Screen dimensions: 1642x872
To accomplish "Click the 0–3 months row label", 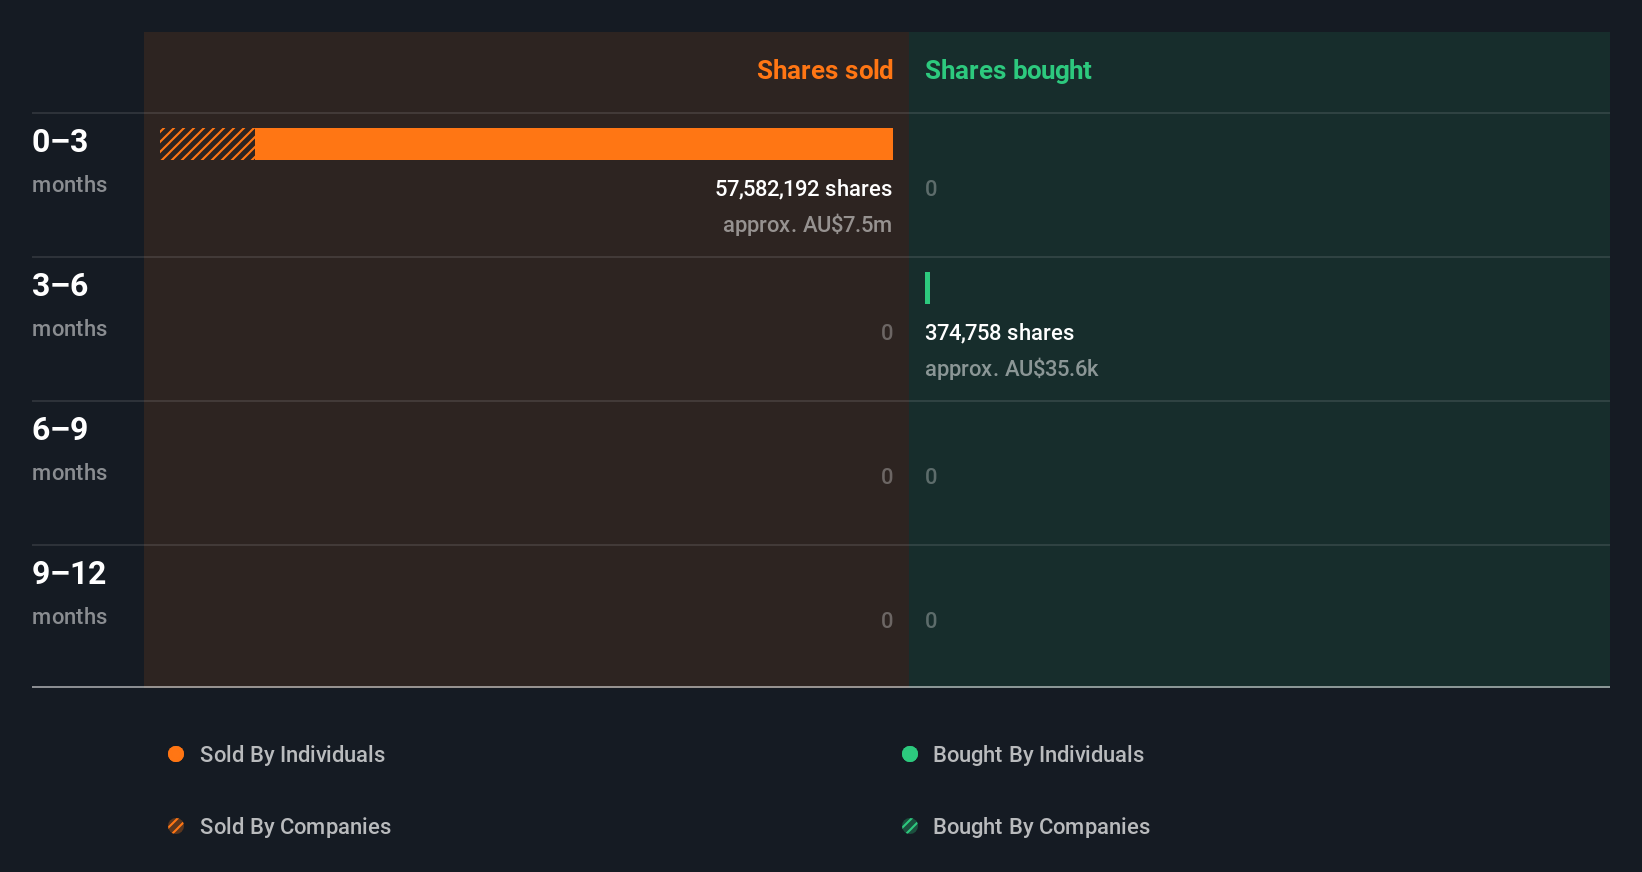I will pyautogui.click(x=69, y=160).
